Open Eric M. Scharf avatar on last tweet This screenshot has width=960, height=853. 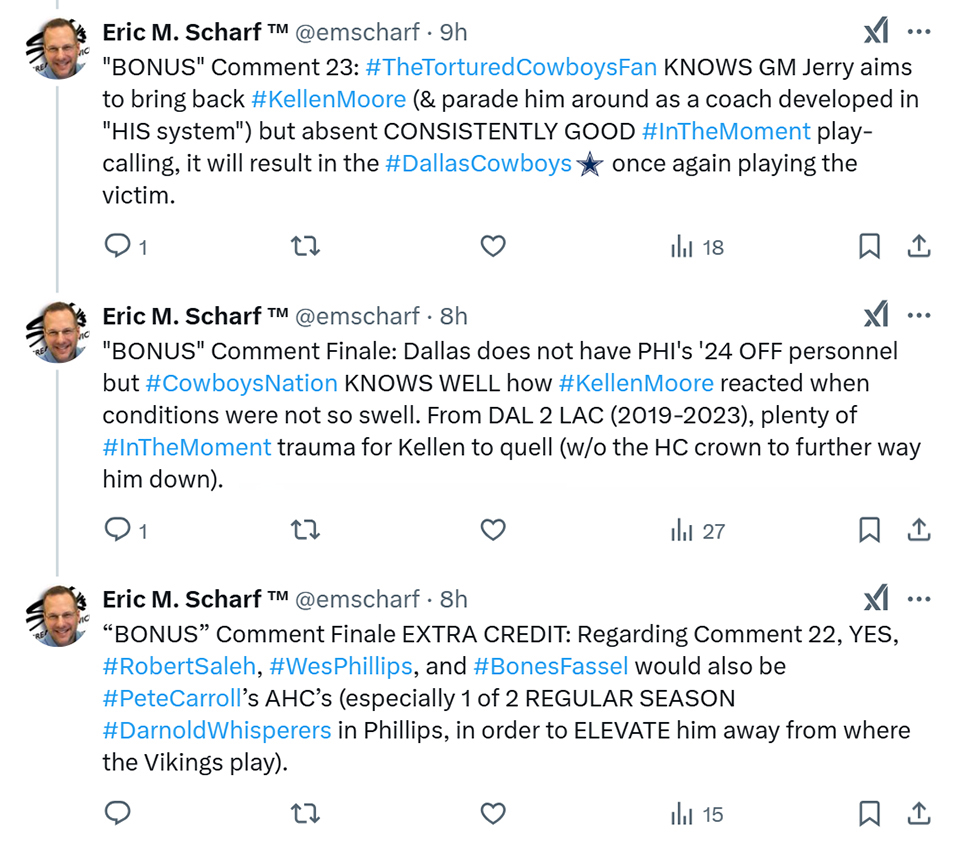[x=58, y=615]
